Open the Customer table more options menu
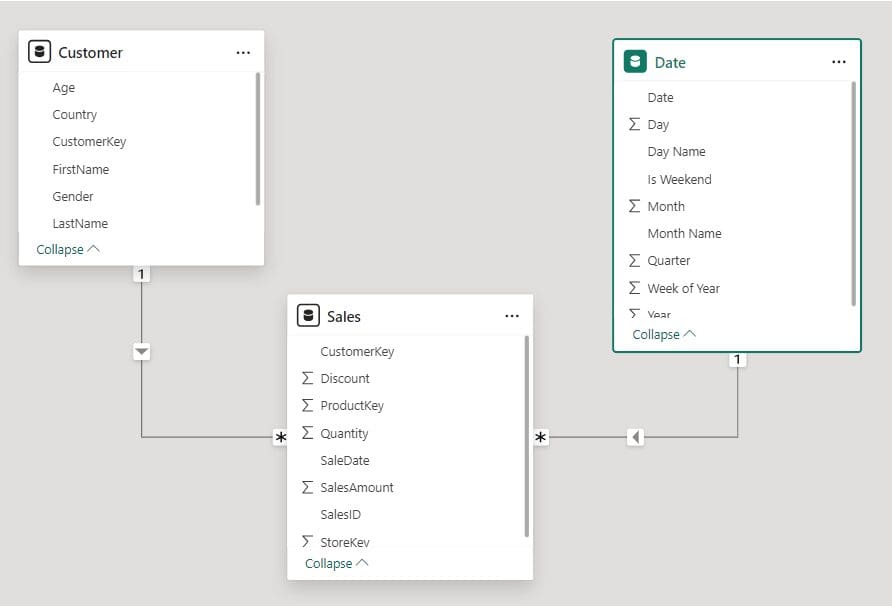Viewport: 892px width, 606px height. point(243,51)
